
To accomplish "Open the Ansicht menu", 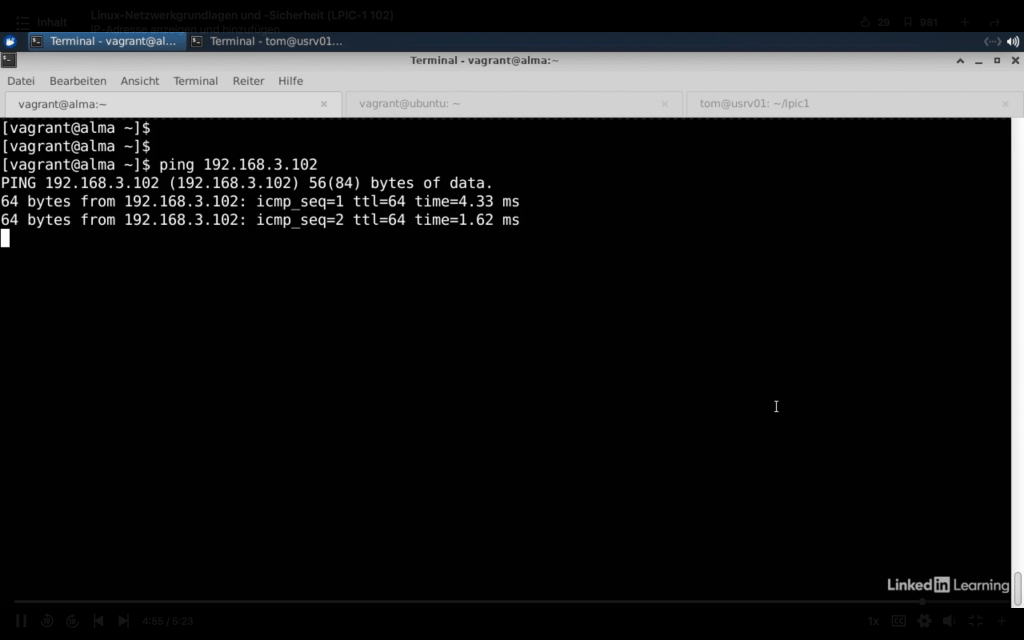I will 140,81.
